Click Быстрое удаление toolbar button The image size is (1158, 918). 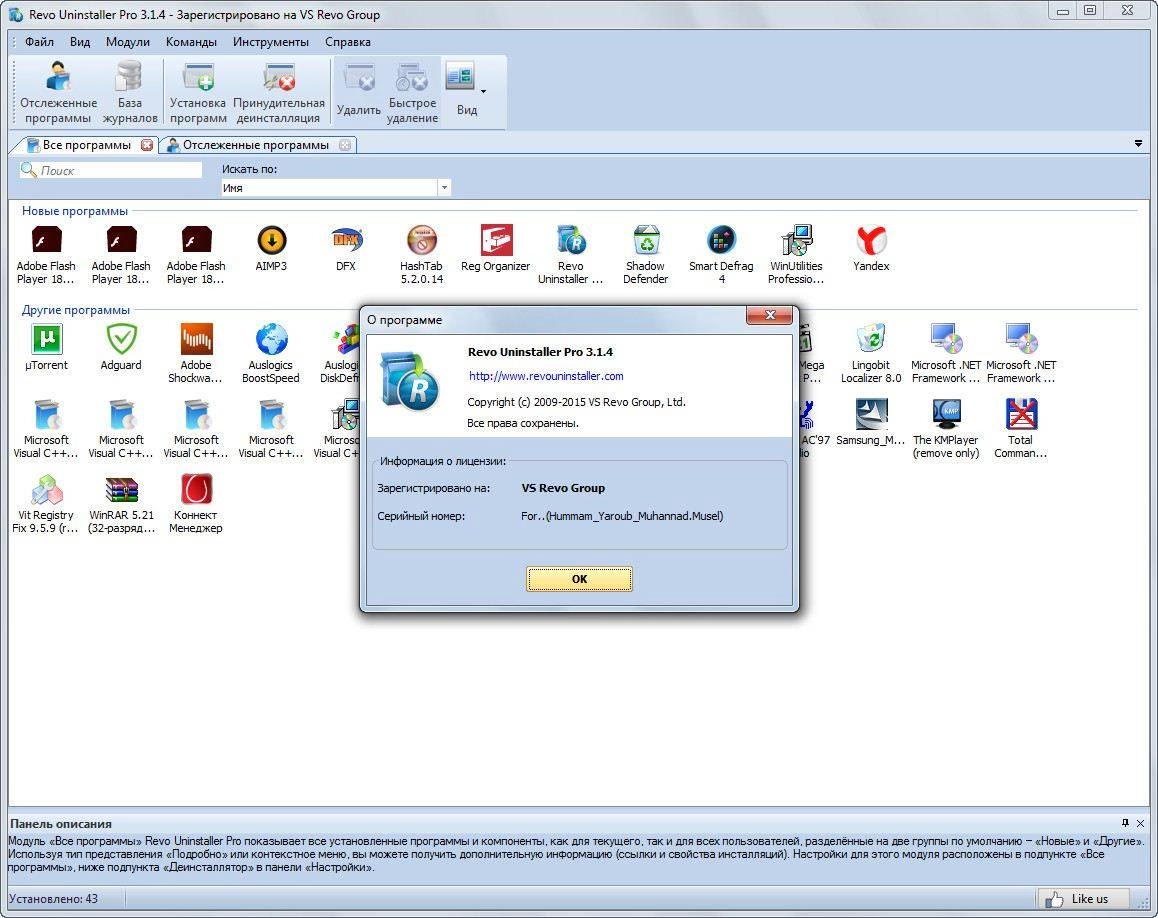coord(412,93)
